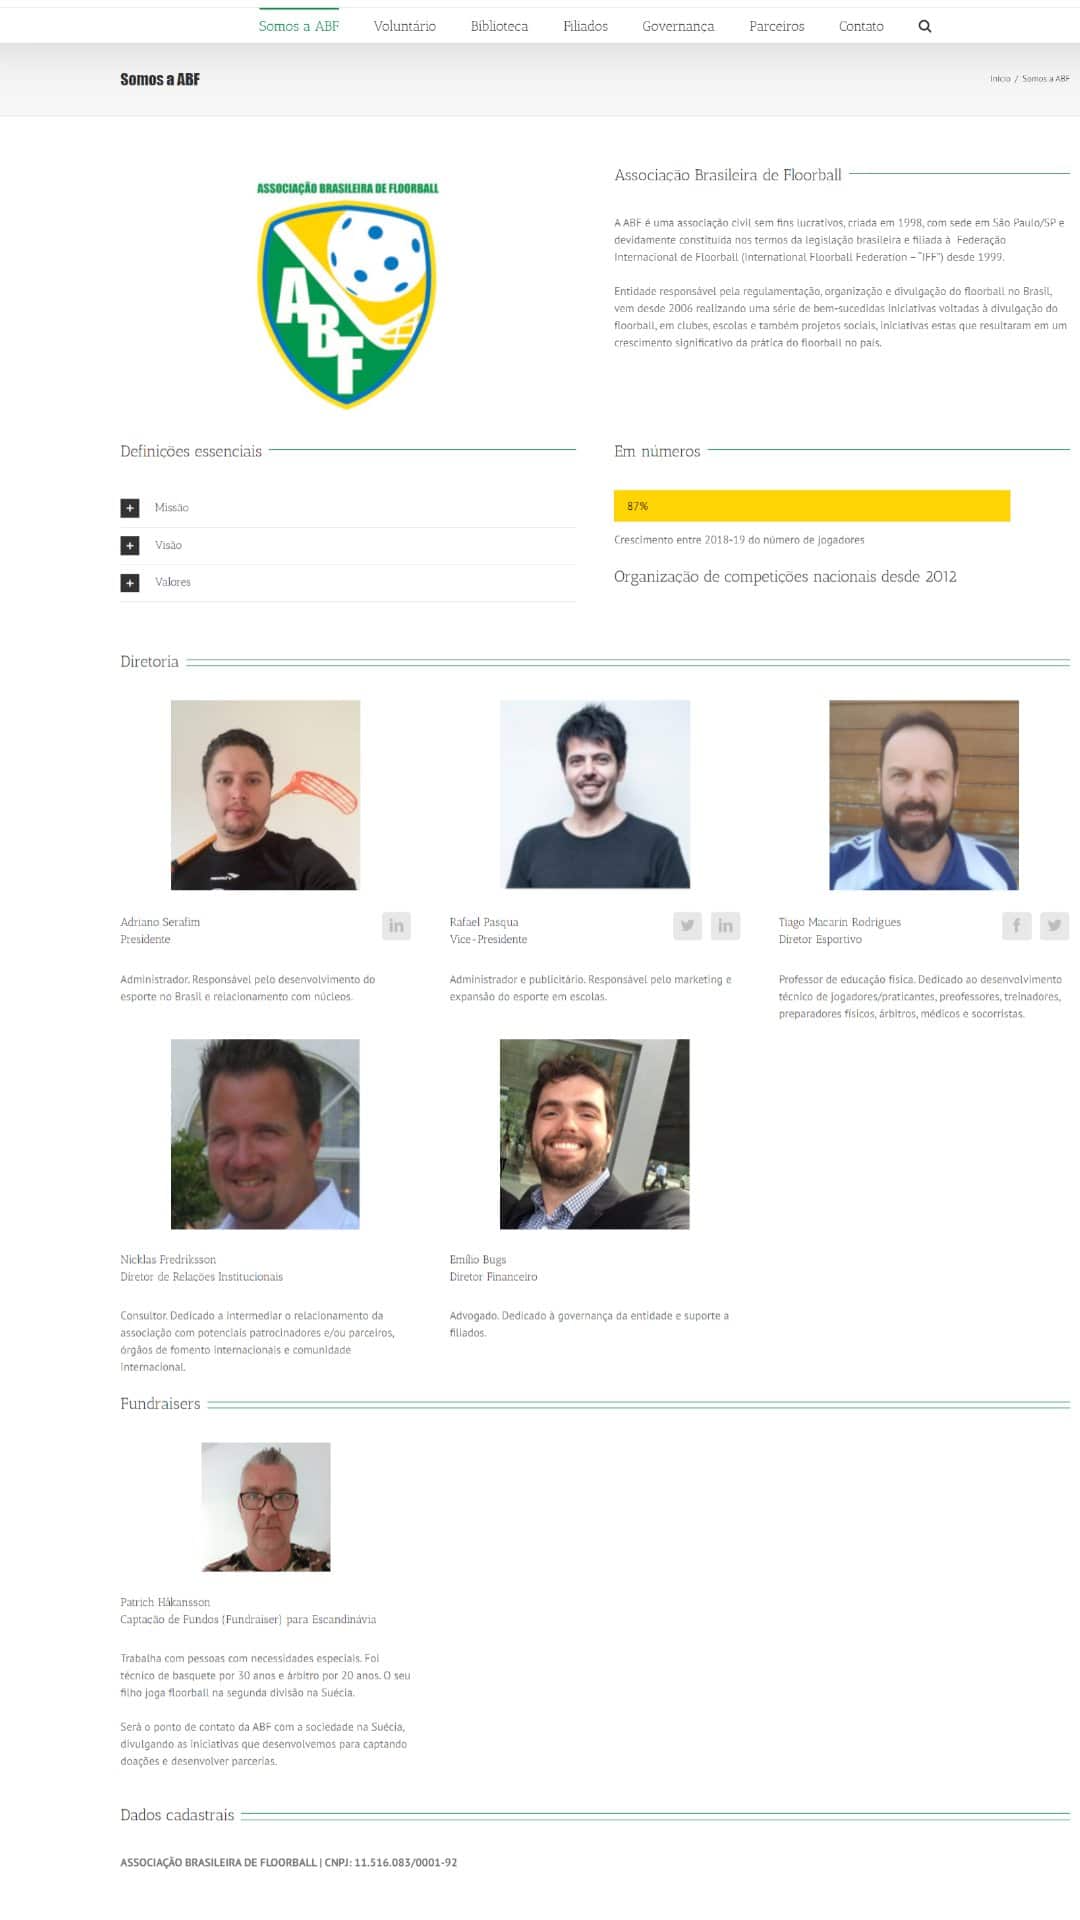Expand the Visão accordion item

pyautogui.click(x=348, y=545)
